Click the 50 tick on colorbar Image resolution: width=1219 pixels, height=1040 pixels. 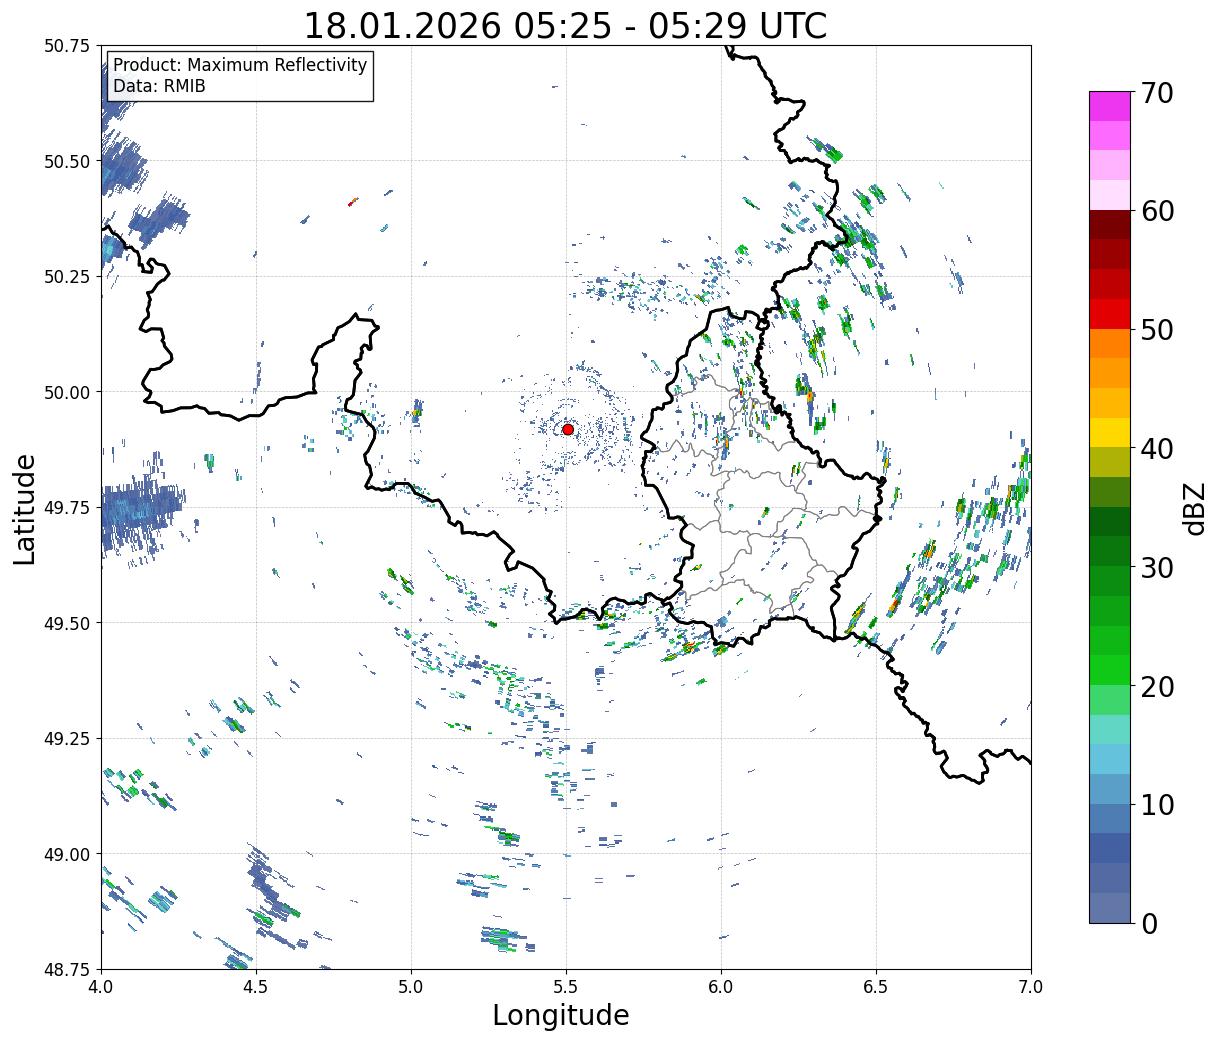[1156, 330]
